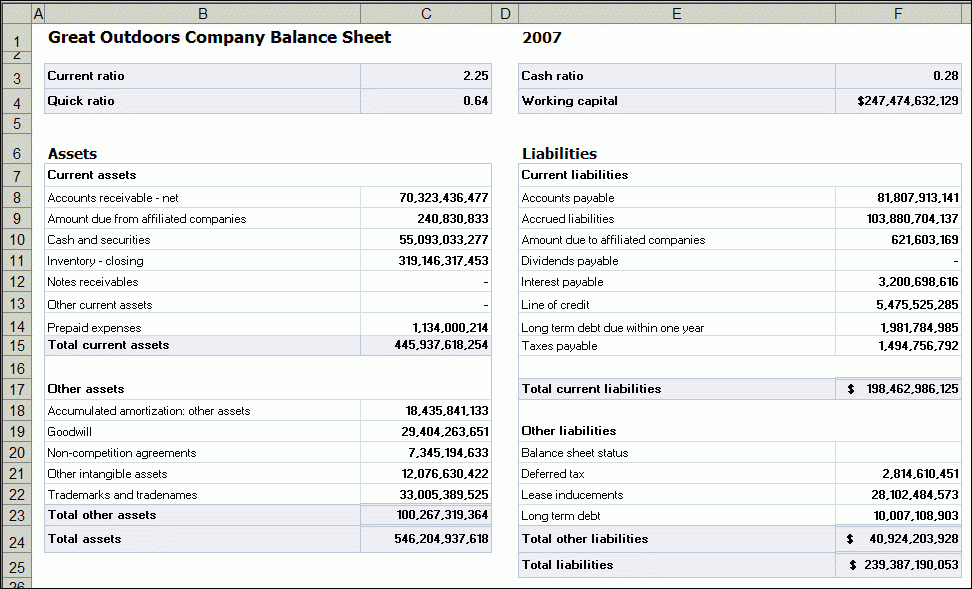The image size is (972, 589).
Task: Select column E header
Action: pyautogui.click(x=676, y=13)
